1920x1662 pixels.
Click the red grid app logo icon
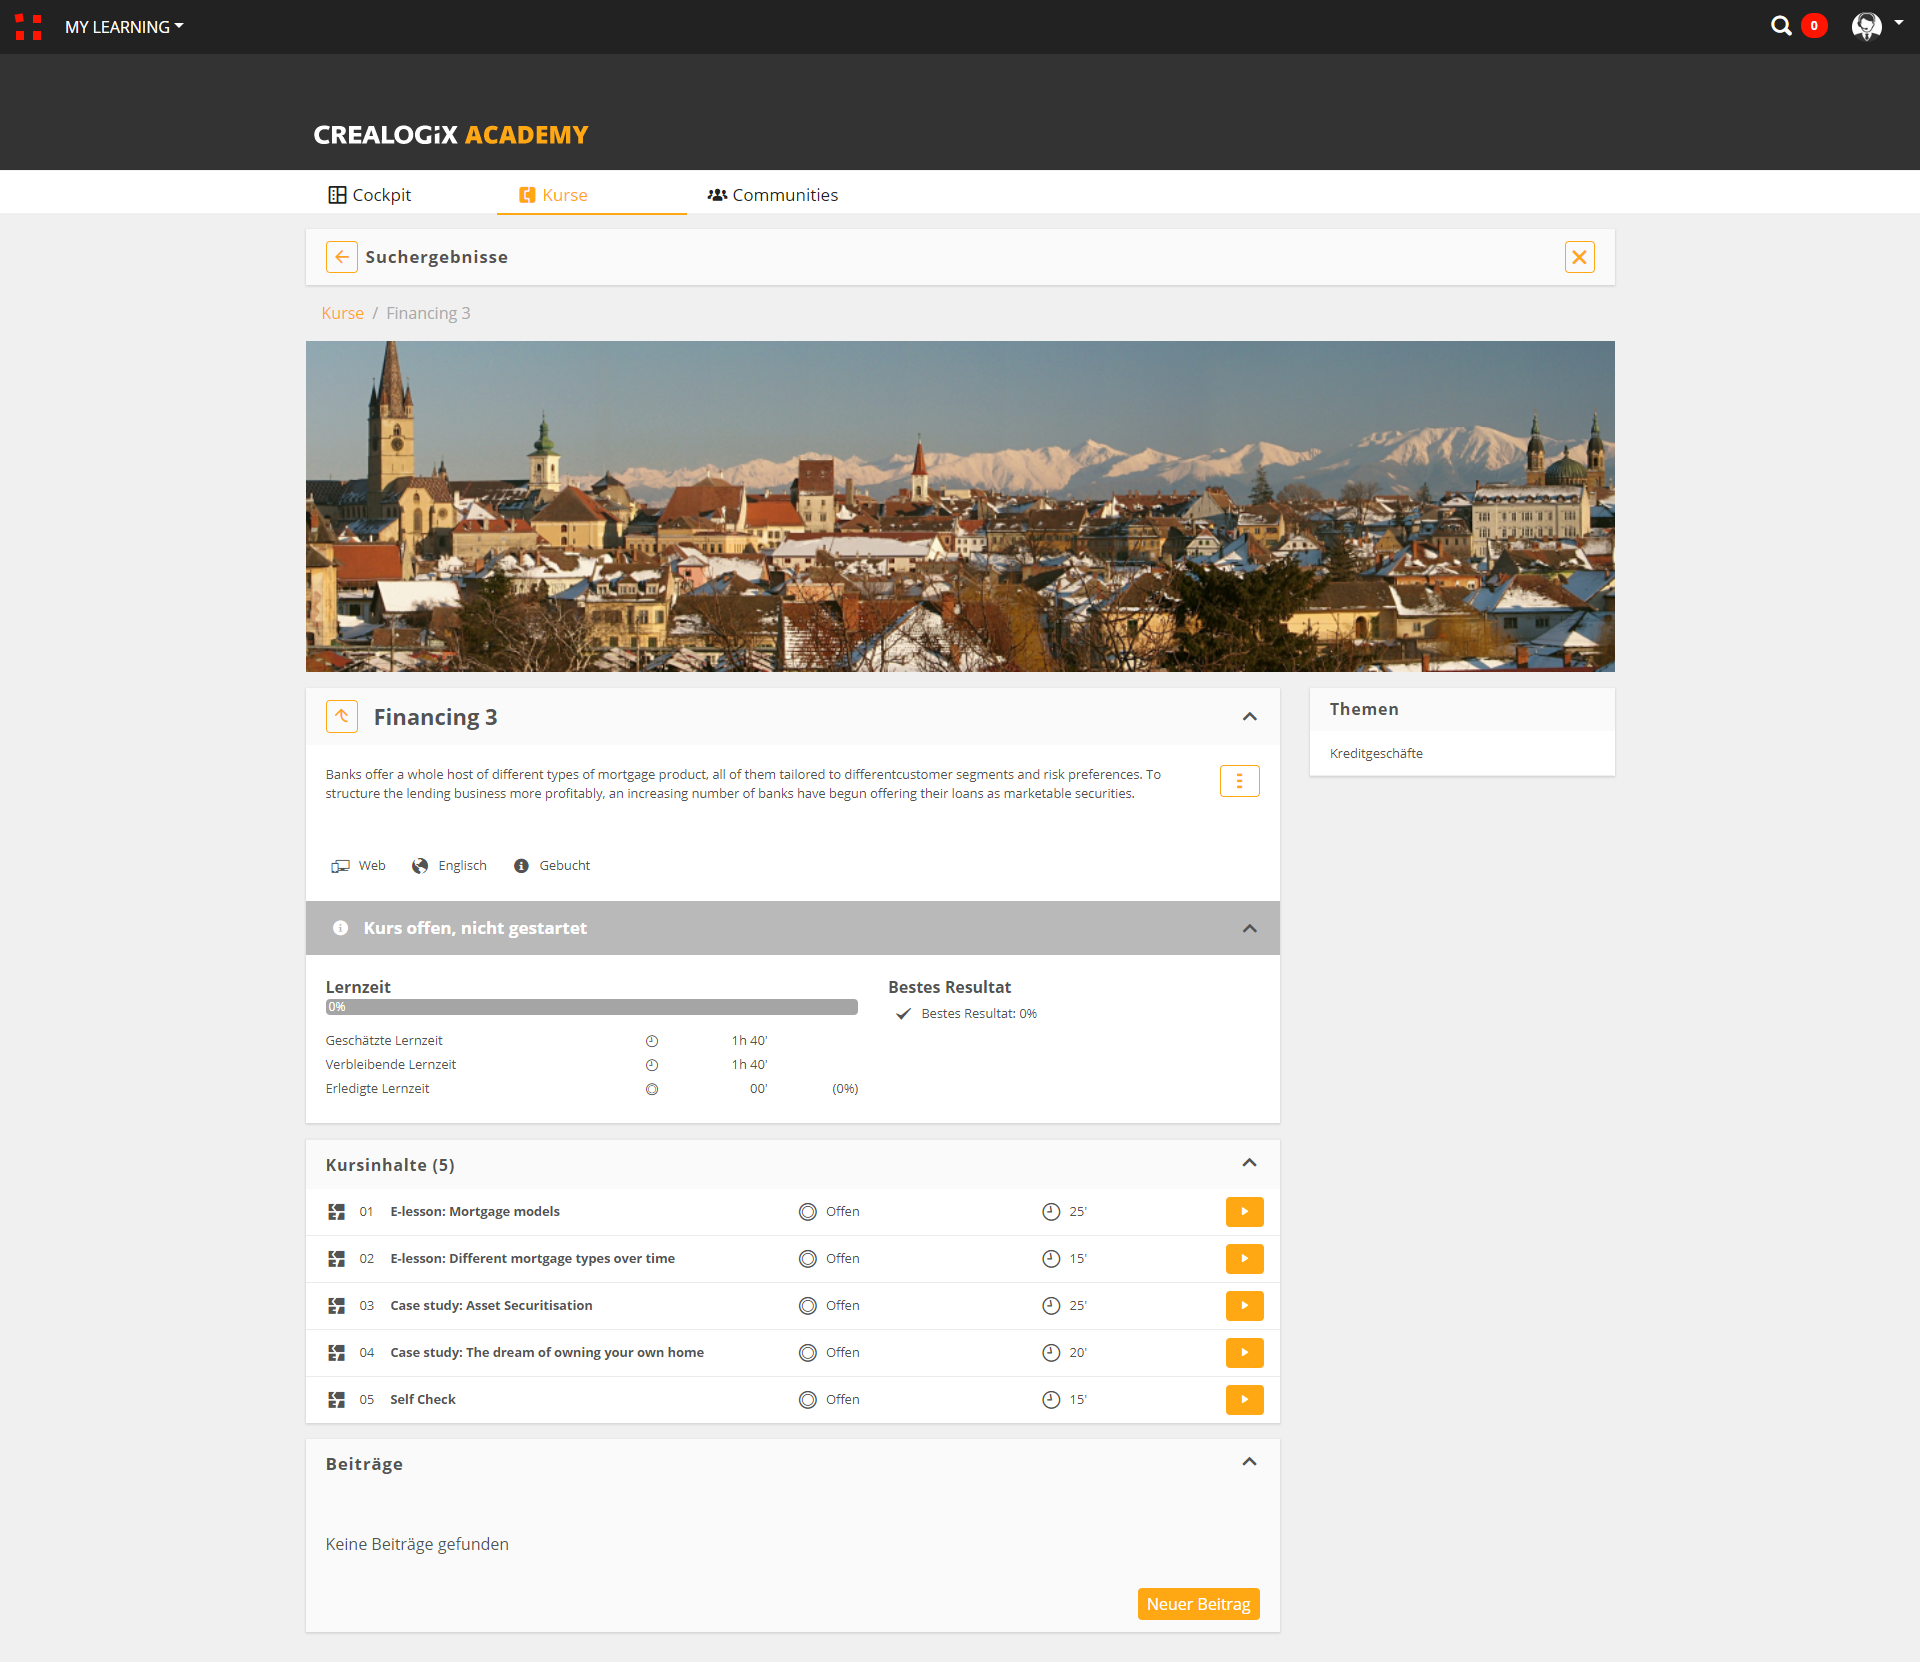click(x=28, y=27)
